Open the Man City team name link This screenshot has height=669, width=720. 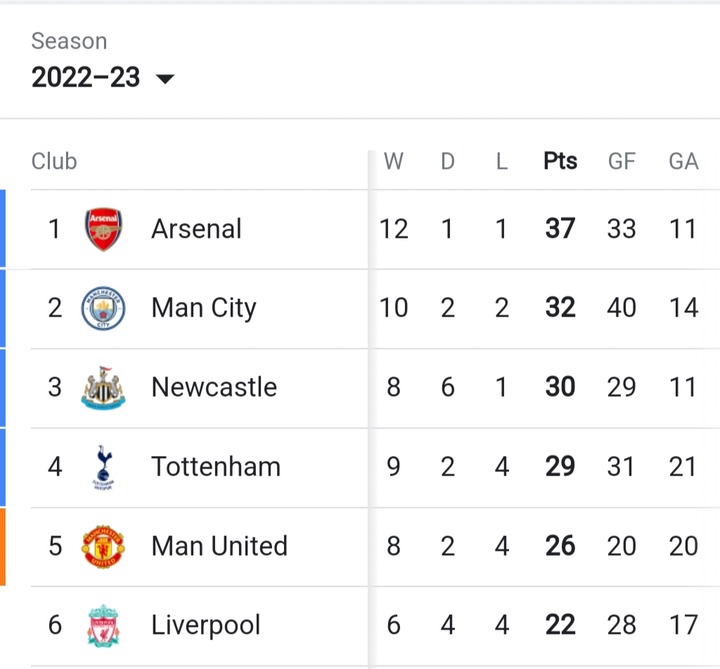point(204,308)
